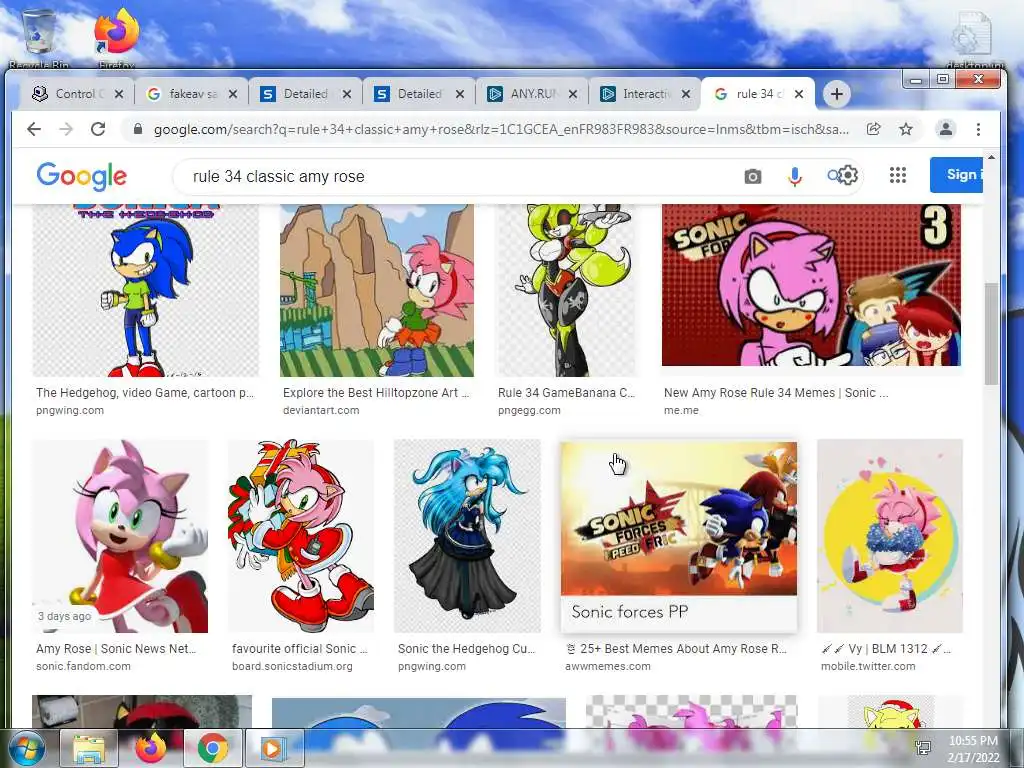Open the Hilltopzone Art deviantart thumbnail
Screen dimensions: 1024x768
pyautogui.click(x=377, y=291)
